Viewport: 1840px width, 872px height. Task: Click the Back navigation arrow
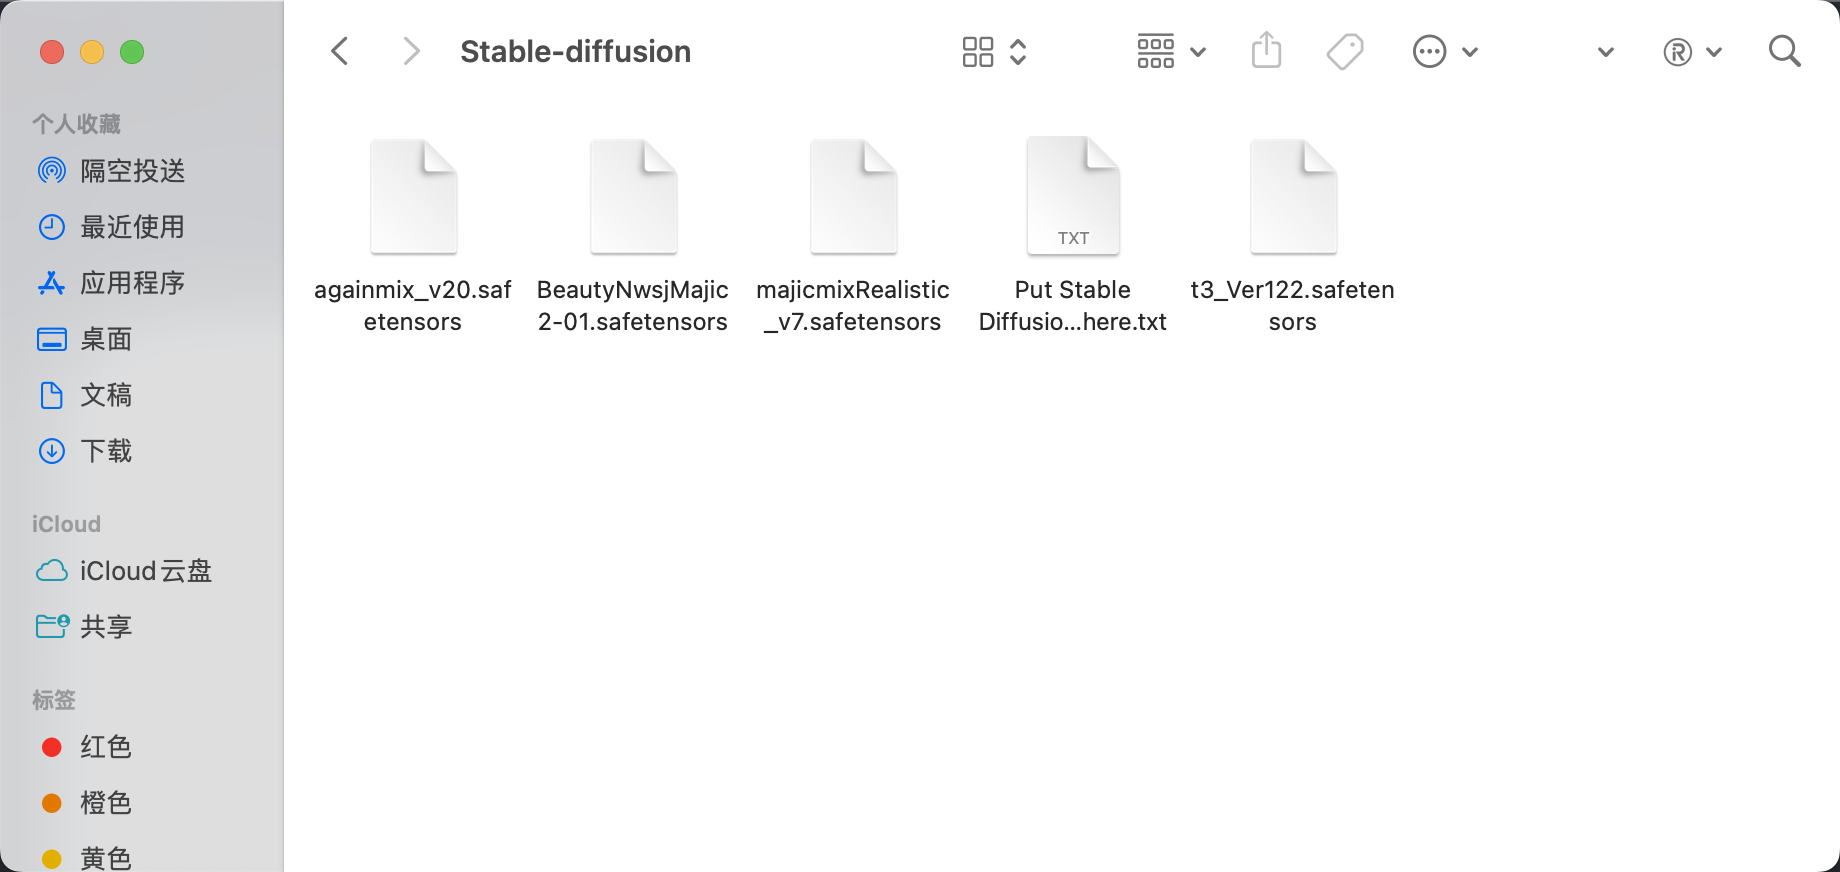(340, 51)
